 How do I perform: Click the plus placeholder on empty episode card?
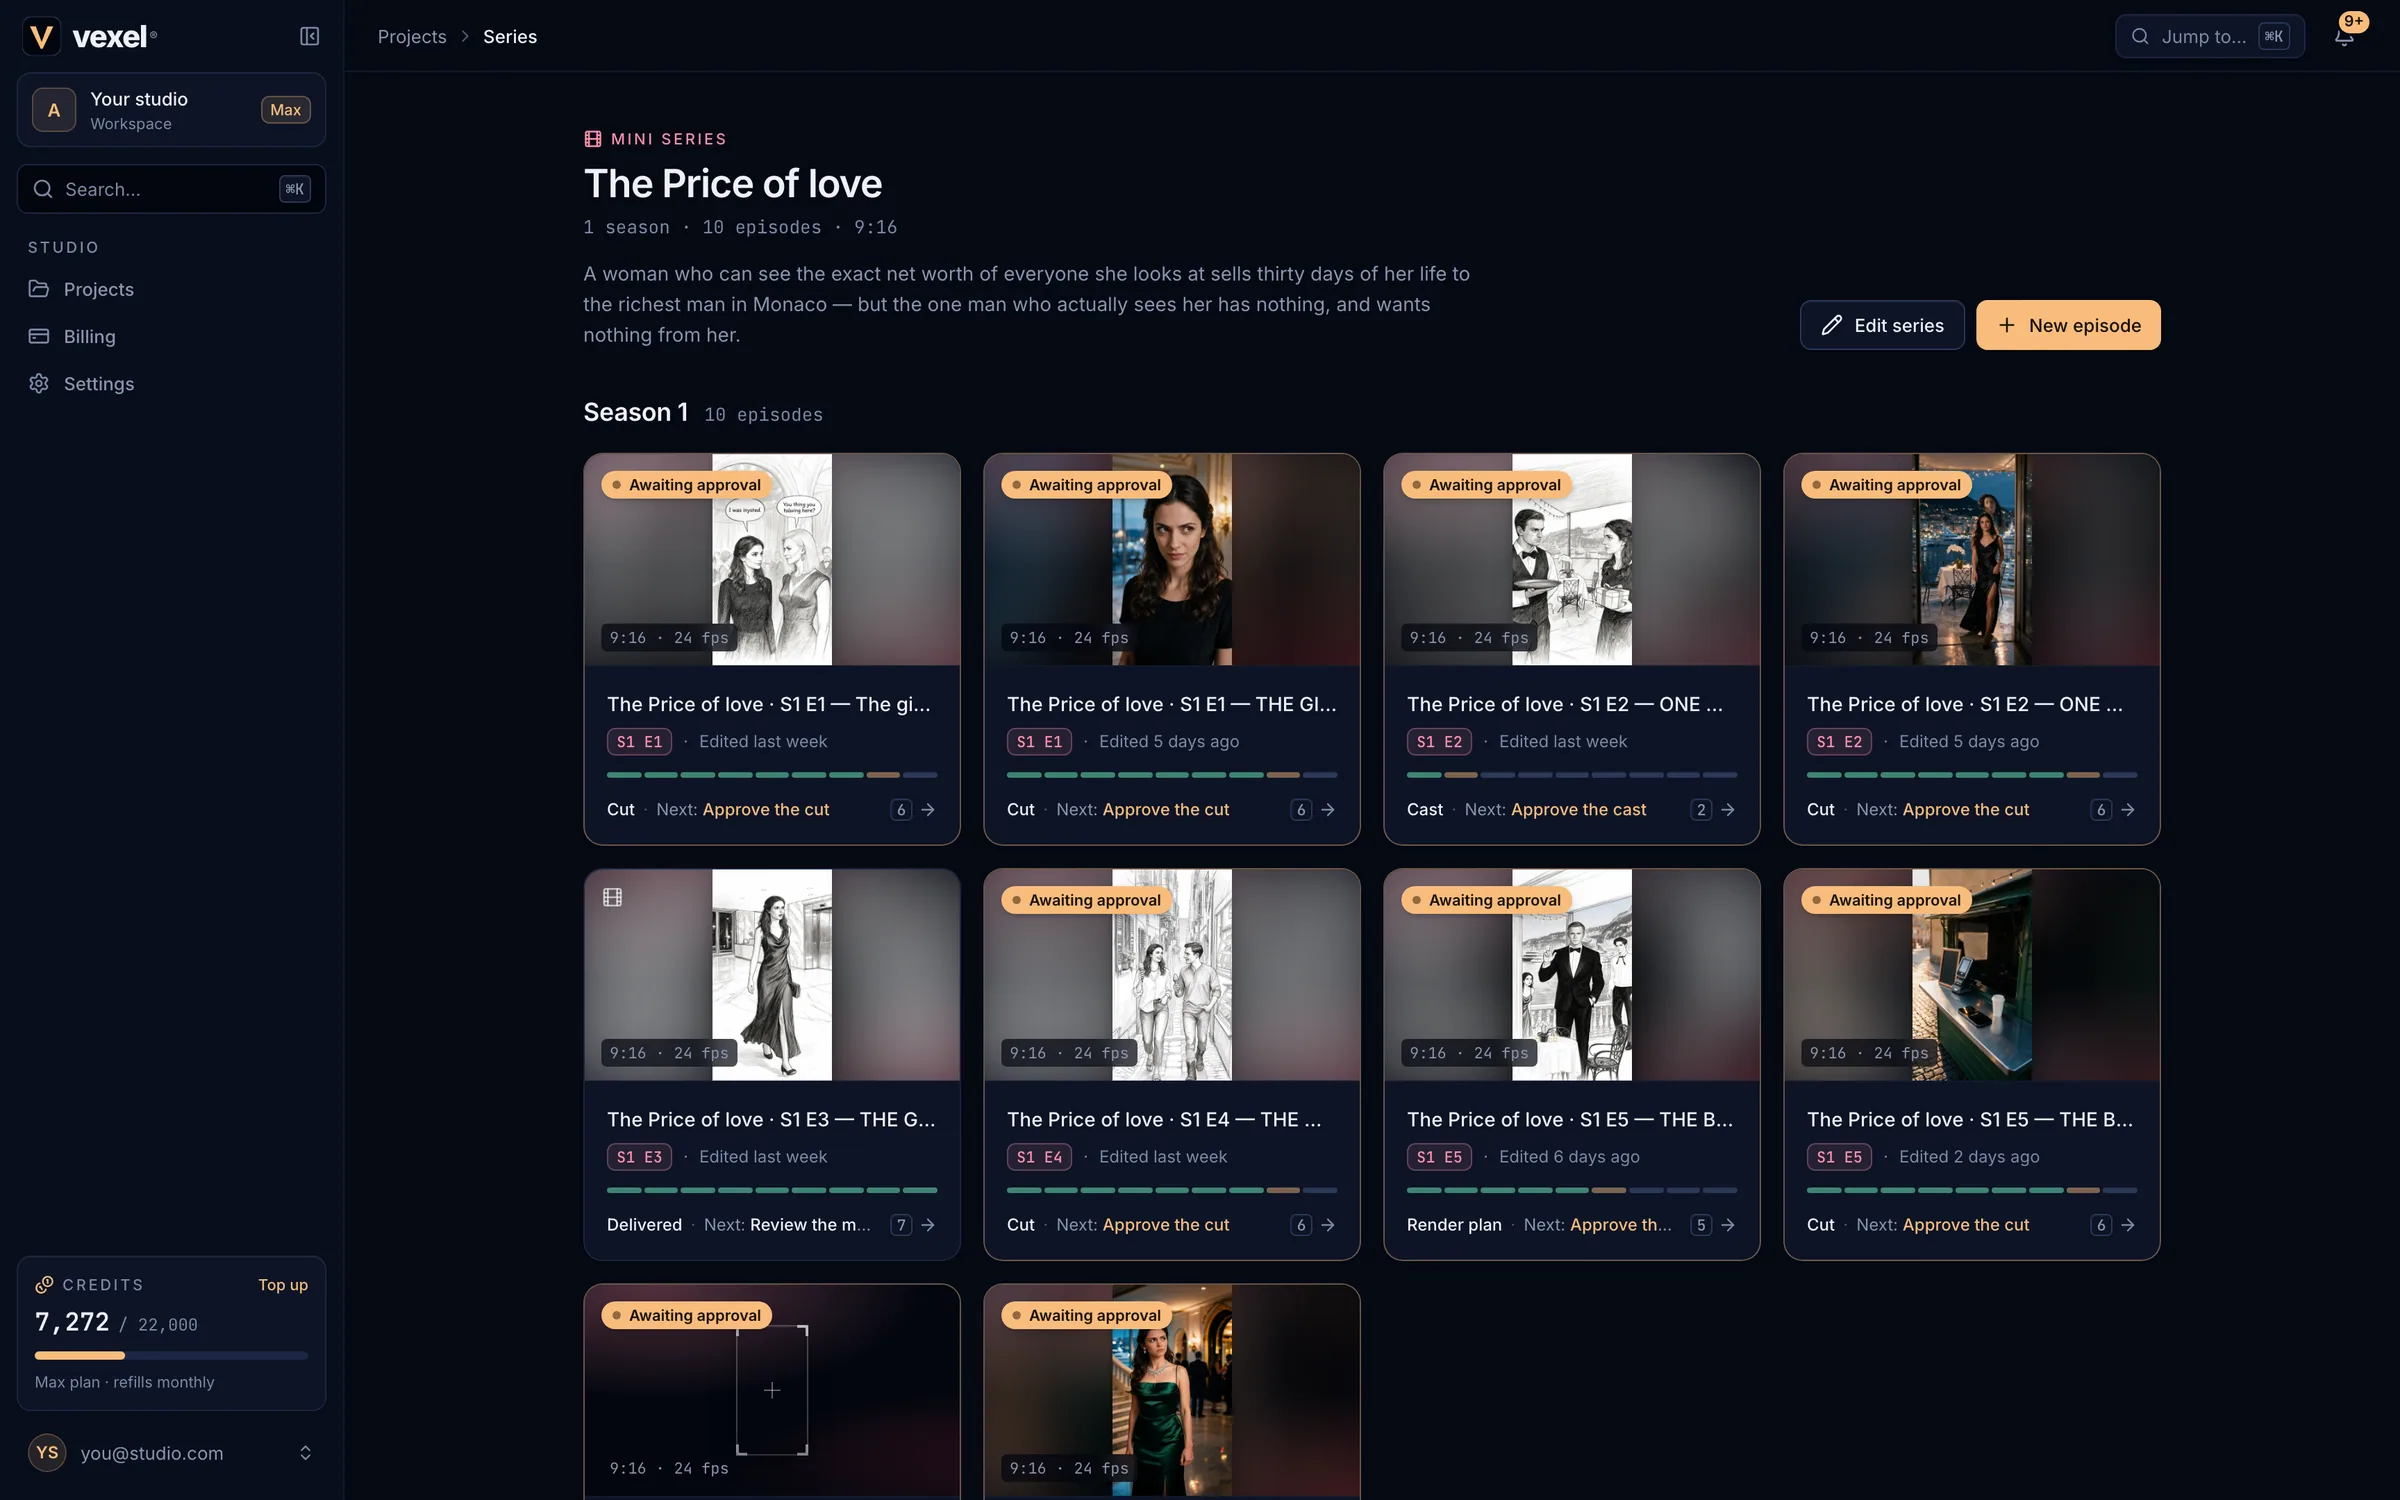[x=772, y=1390]
